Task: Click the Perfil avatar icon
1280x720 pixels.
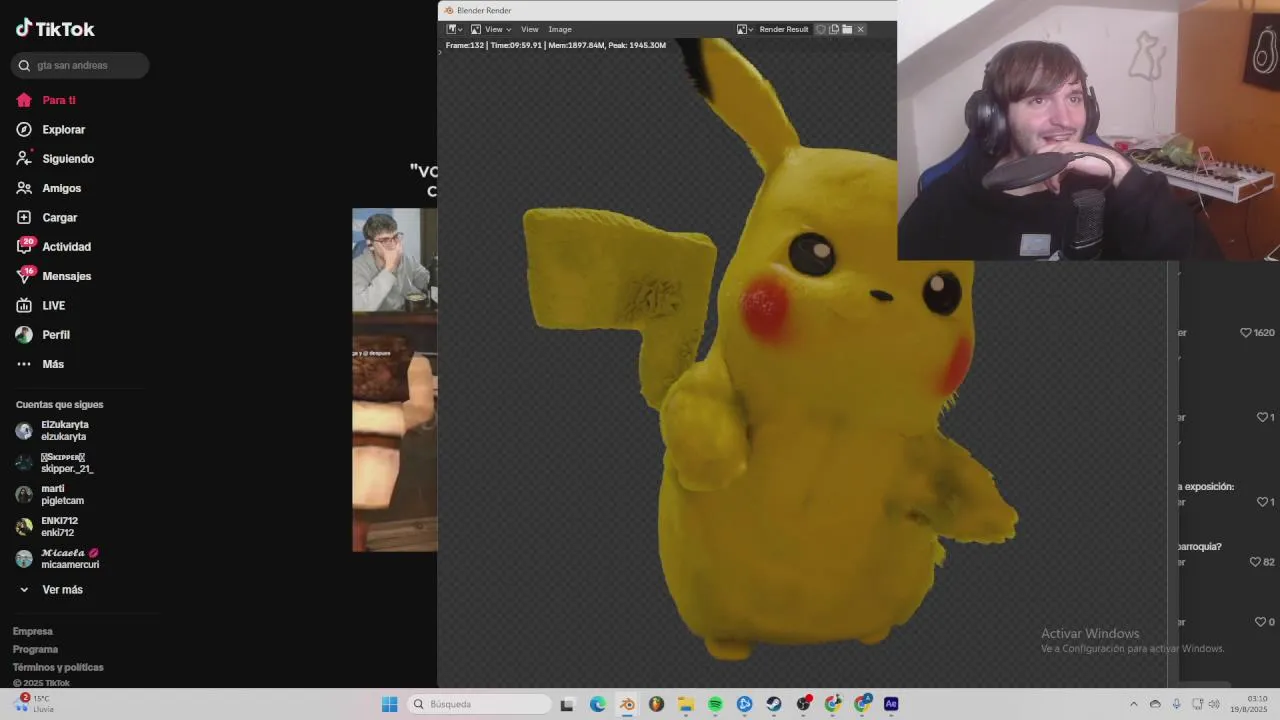Action: point(24,334)
